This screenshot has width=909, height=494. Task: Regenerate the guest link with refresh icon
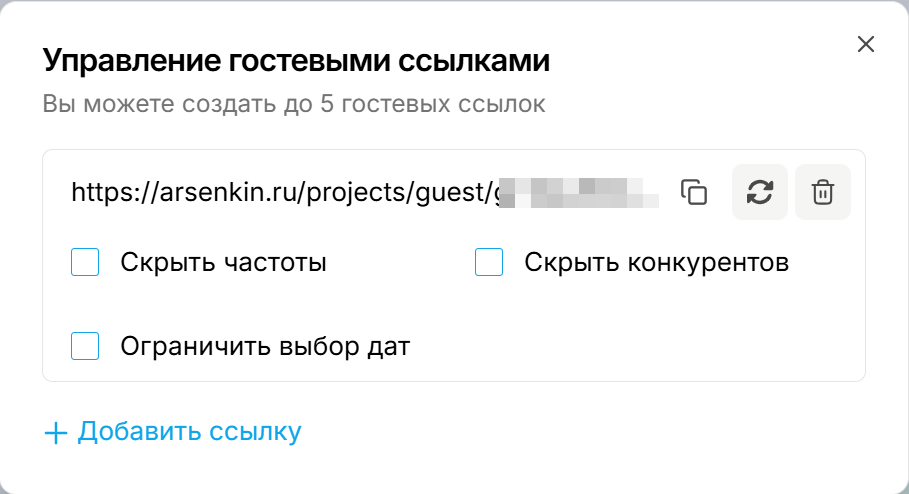click(x=760, y=192)
